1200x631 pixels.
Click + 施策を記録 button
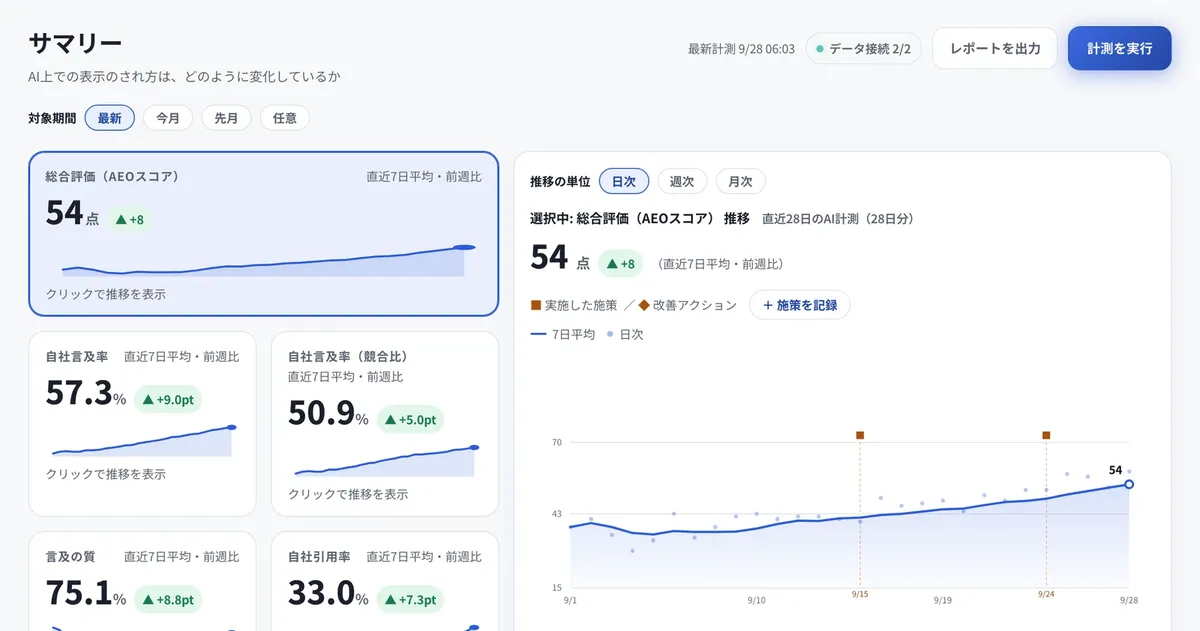click(800, 305)
